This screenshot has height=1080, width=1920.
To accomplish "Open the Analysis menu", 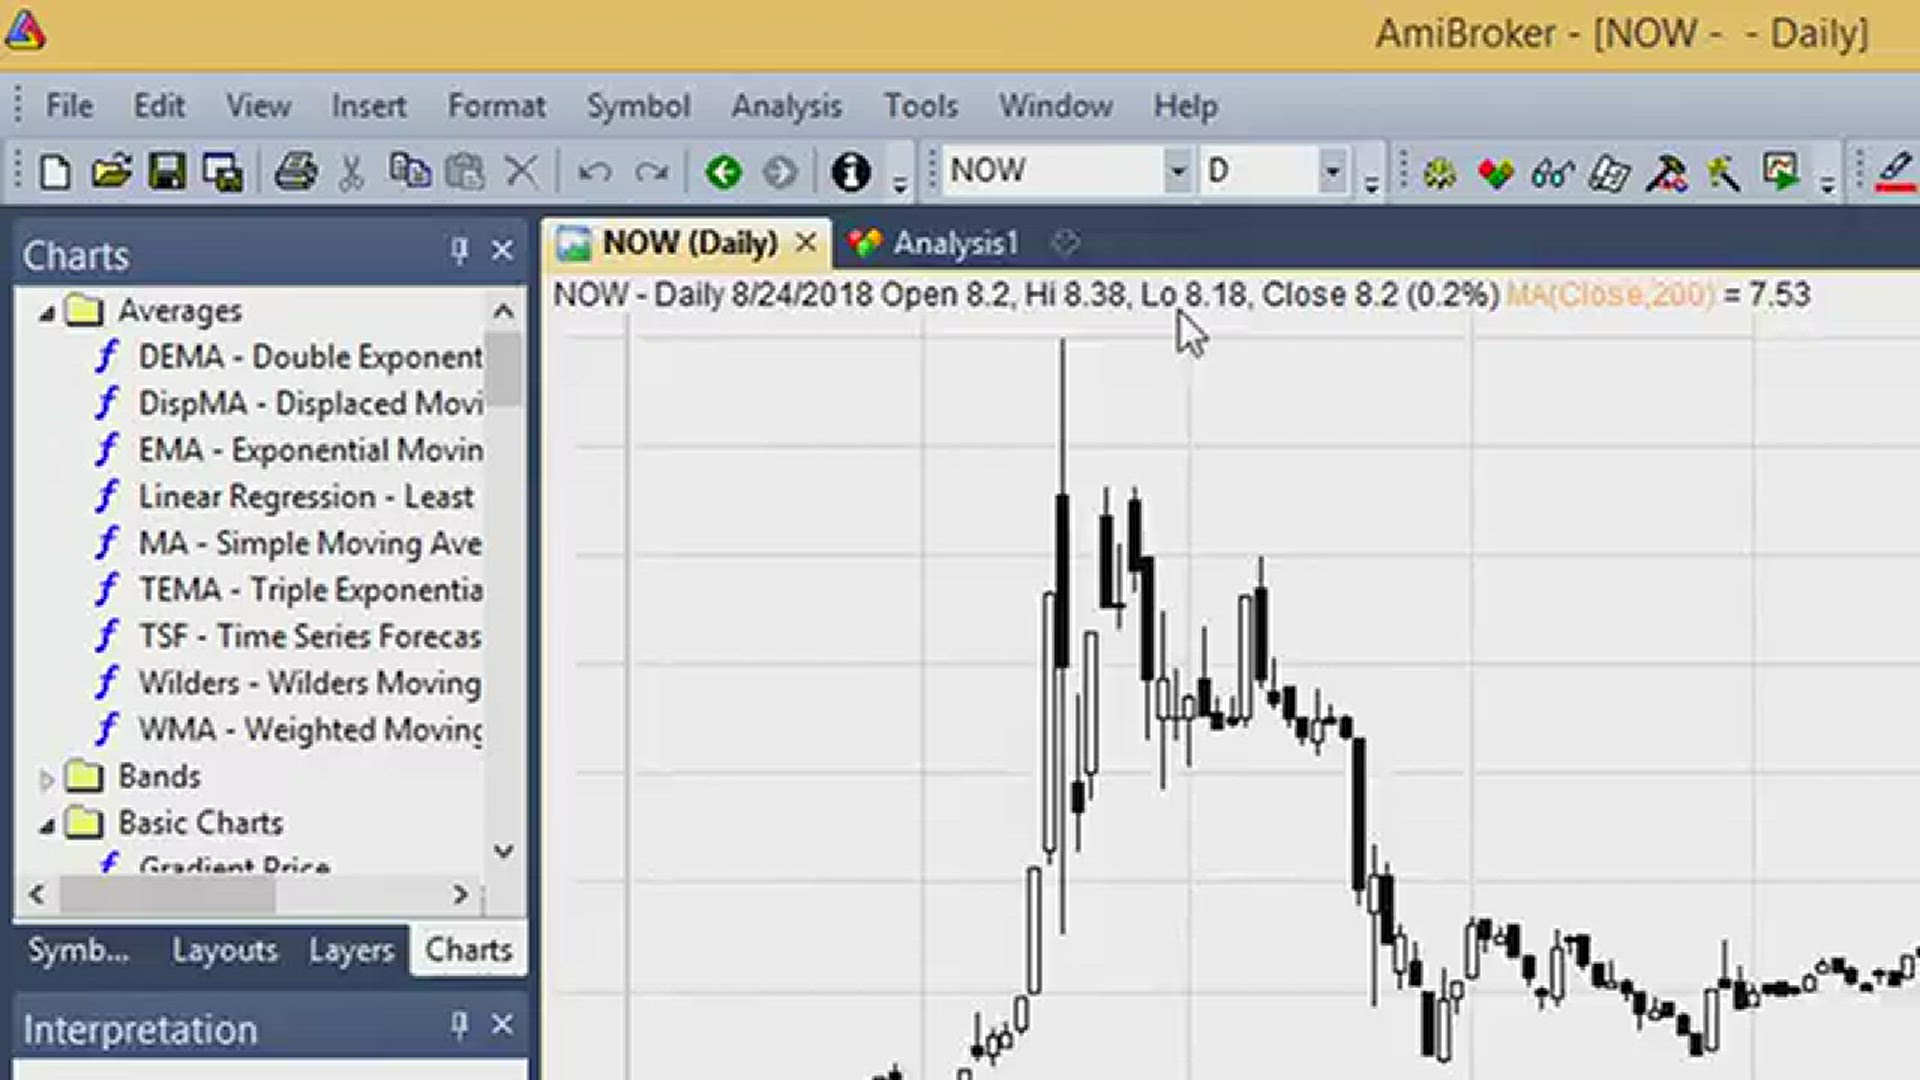I will [x=786, y=106].
